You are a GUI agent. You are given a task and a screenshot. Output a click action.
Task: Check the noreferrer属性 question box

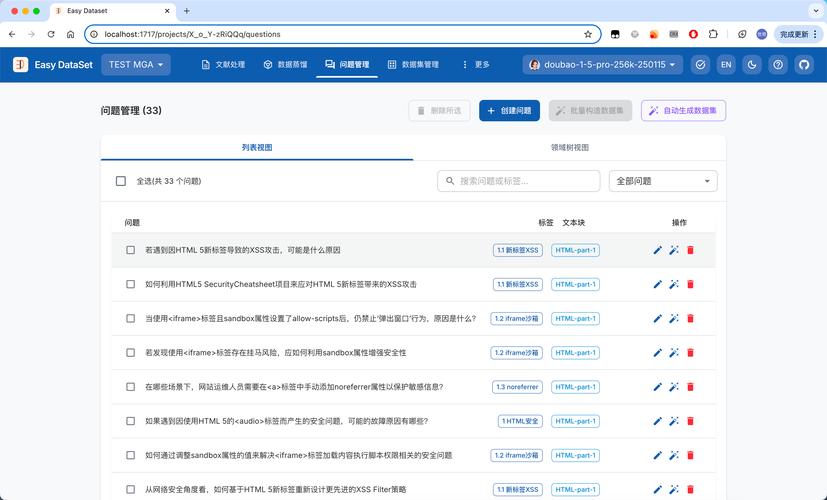coord(130,387)
